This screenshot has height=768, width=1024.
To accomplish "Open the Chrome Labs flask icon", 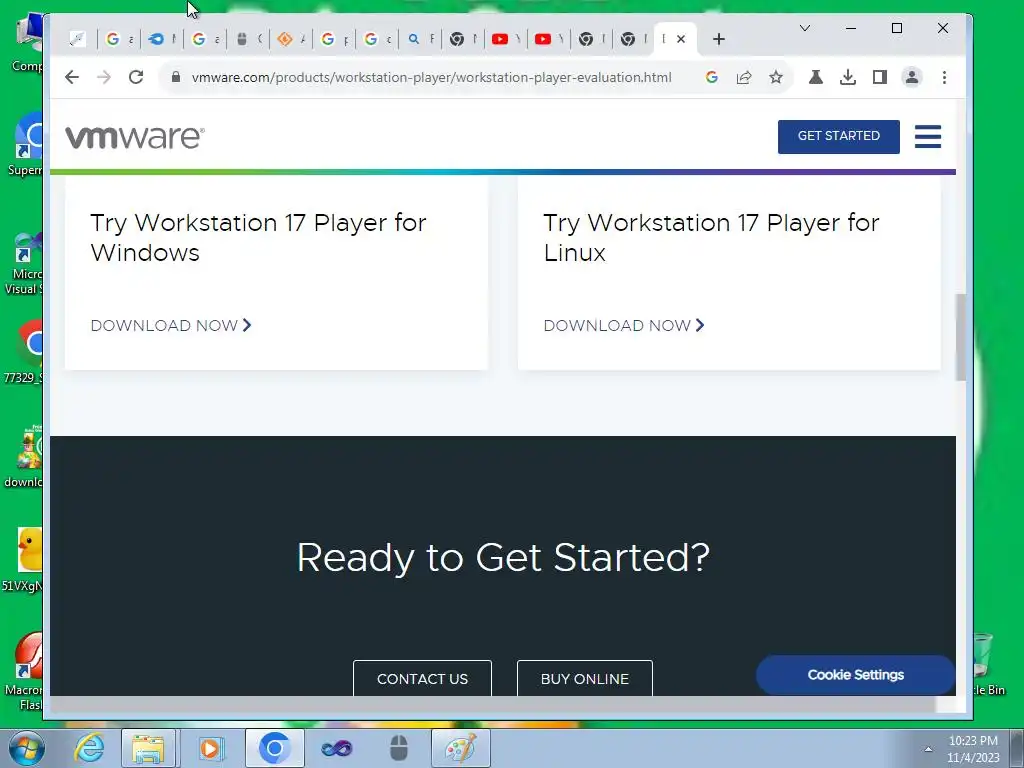I will [x=816, y=77].
